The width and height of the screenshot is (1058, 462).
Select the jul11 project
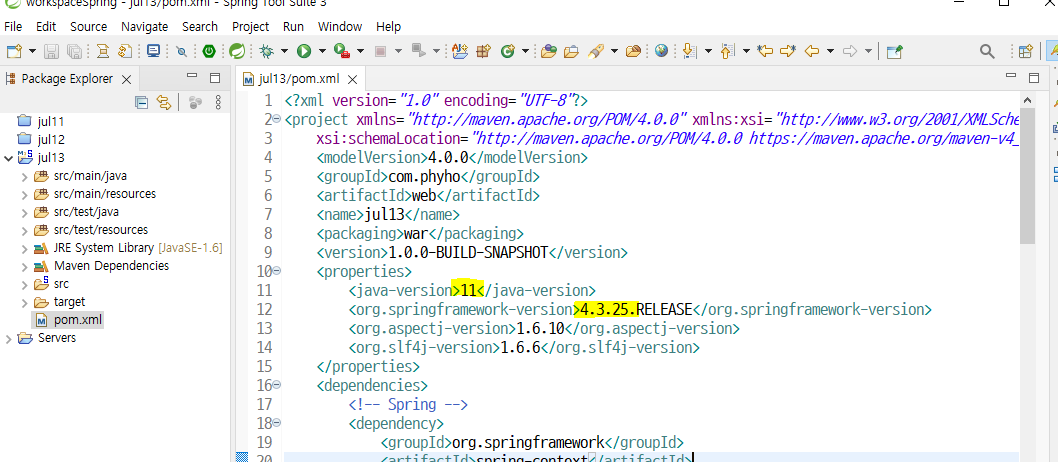pyautogui.click(x=40, y=122)
